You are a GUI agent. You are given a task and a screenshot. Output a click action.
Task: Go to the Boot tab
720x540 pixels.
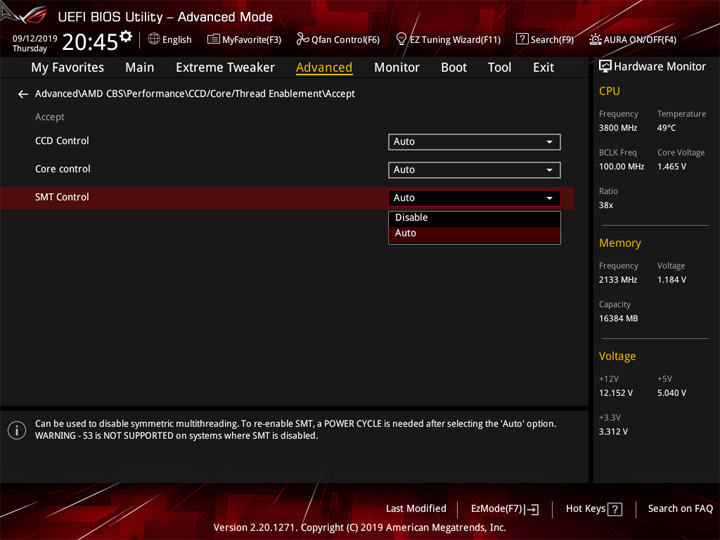click(x=454, y=68)
